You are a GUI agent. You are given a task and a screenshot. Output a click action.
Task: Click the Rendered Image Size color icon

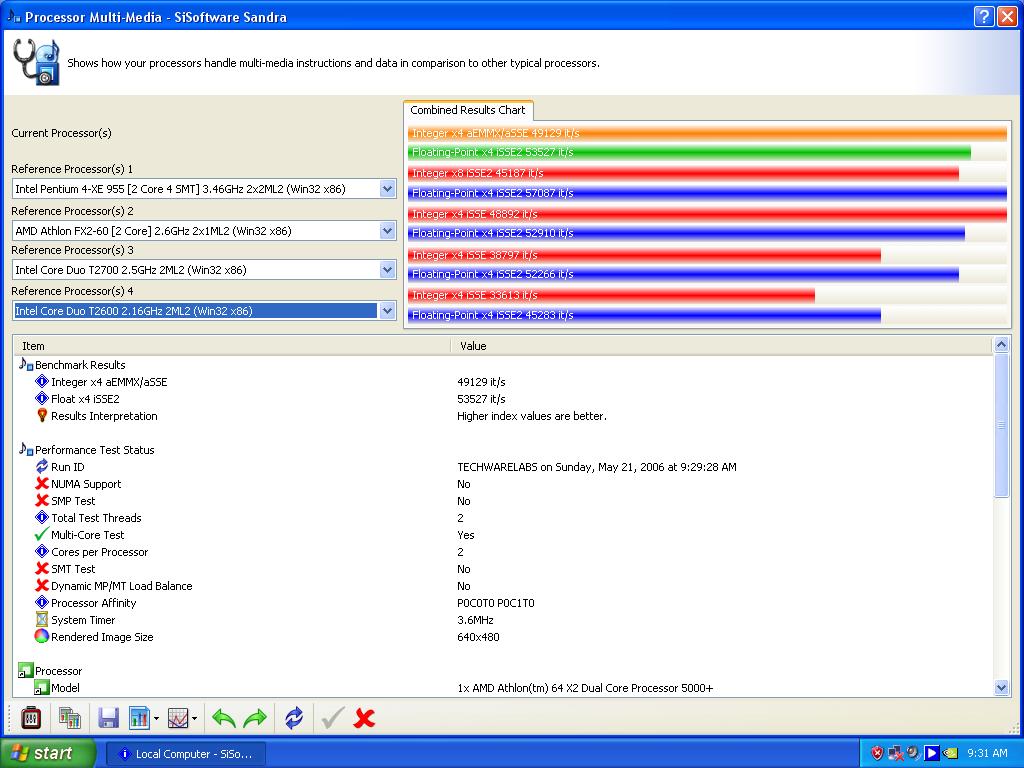pyautogui.click(x=42, y=636)
